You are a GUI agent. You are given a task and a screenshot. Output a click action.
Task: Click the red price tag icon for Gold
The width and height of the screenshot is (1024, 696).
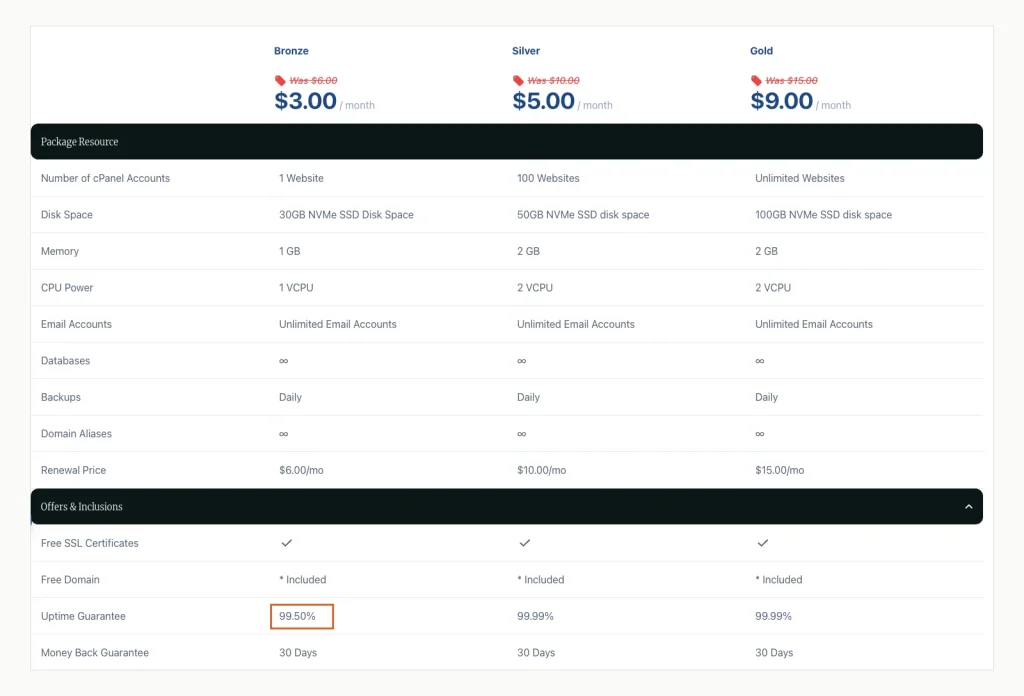click(756, 80)
